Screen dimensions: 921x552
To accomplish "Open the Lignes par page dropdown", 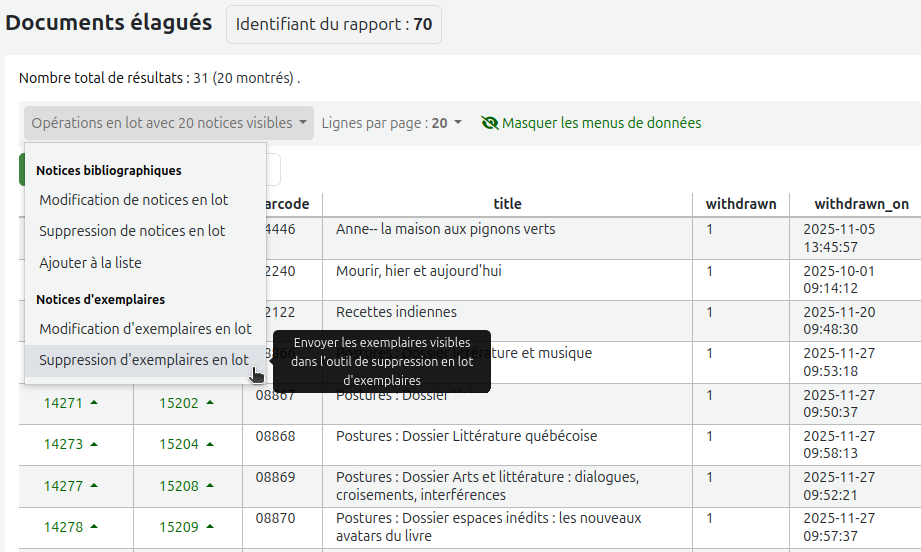I will [391, 123].
